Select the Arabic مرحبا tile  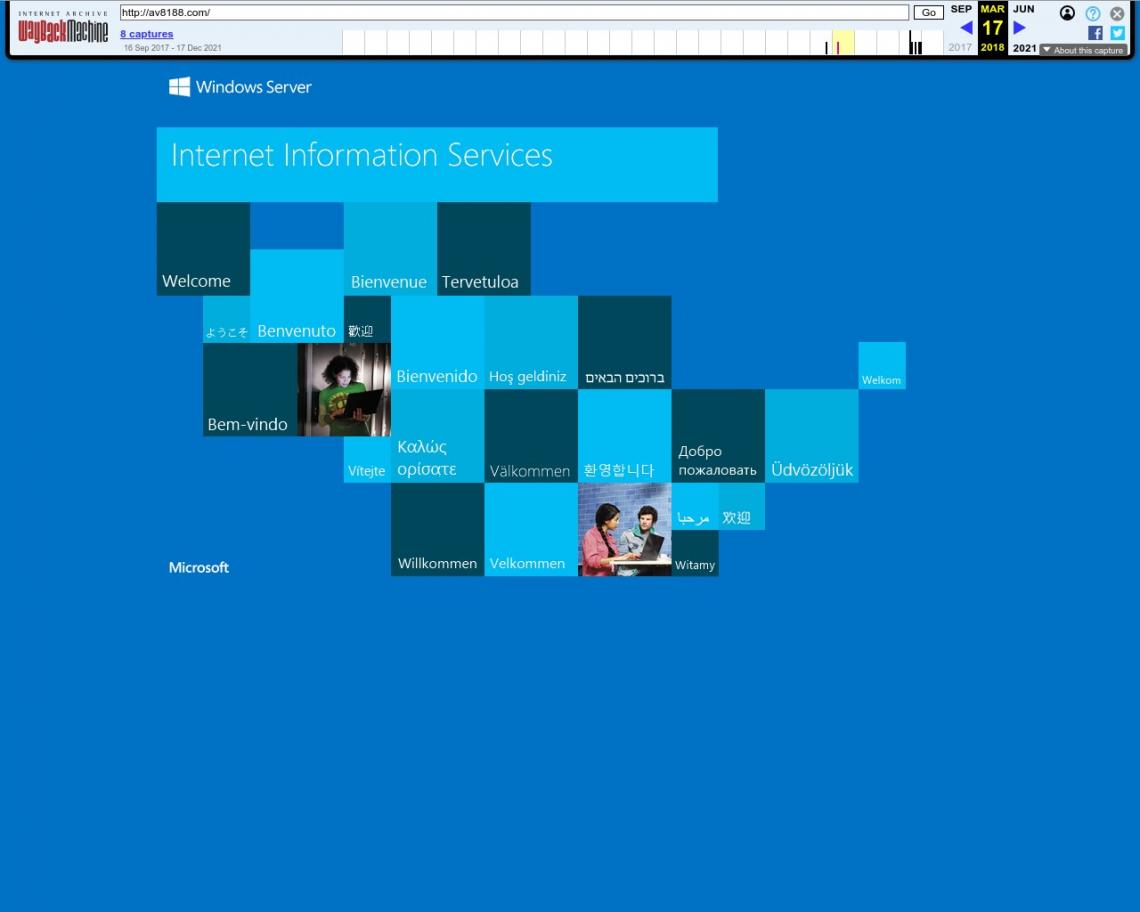(x=695, y=506)
